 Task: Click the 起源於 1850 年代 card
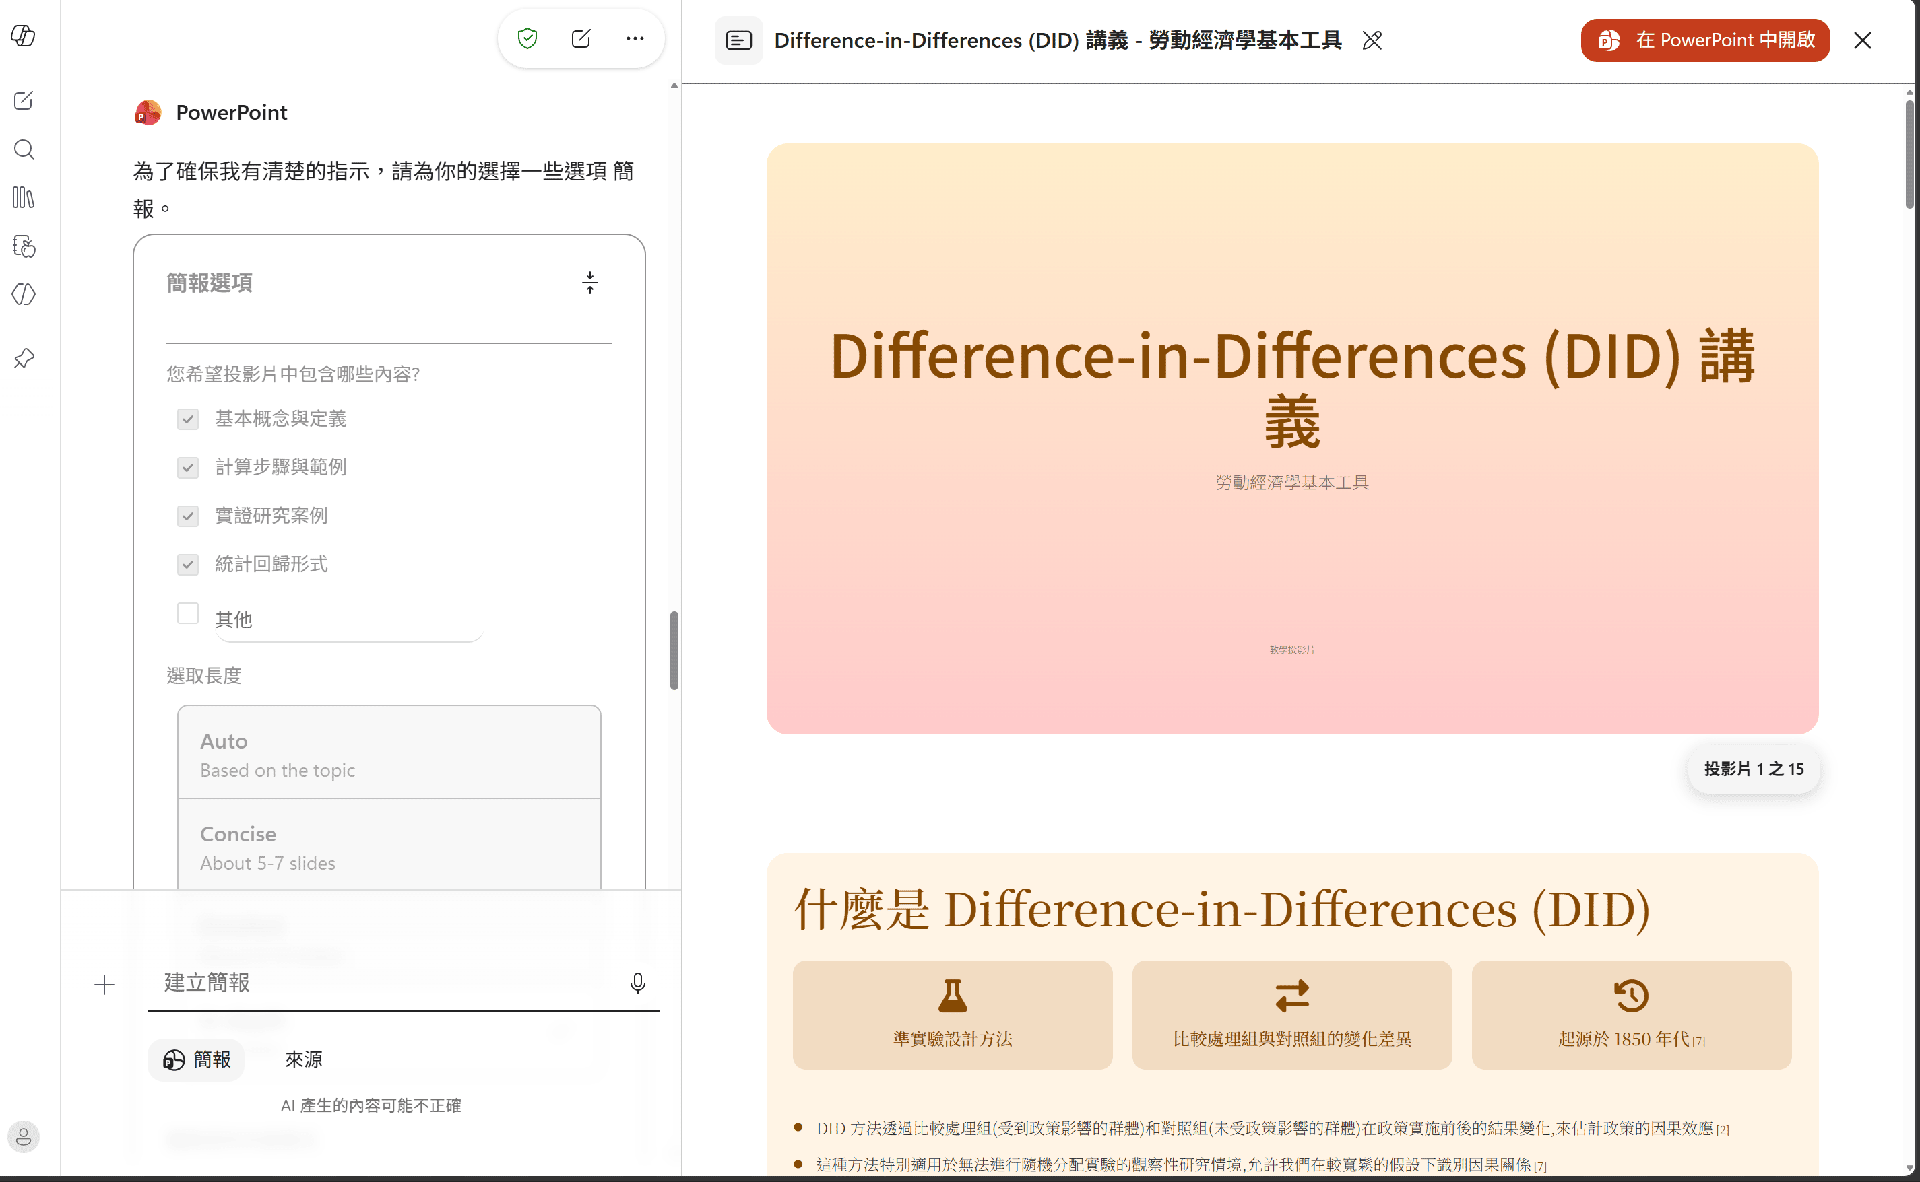pyautogui.click(x=1632, y=1016)
